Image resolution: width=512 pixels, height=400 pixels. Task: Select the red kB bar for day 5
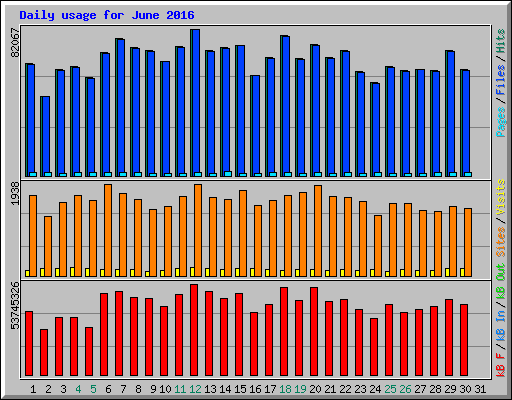(x=89, y=351)
